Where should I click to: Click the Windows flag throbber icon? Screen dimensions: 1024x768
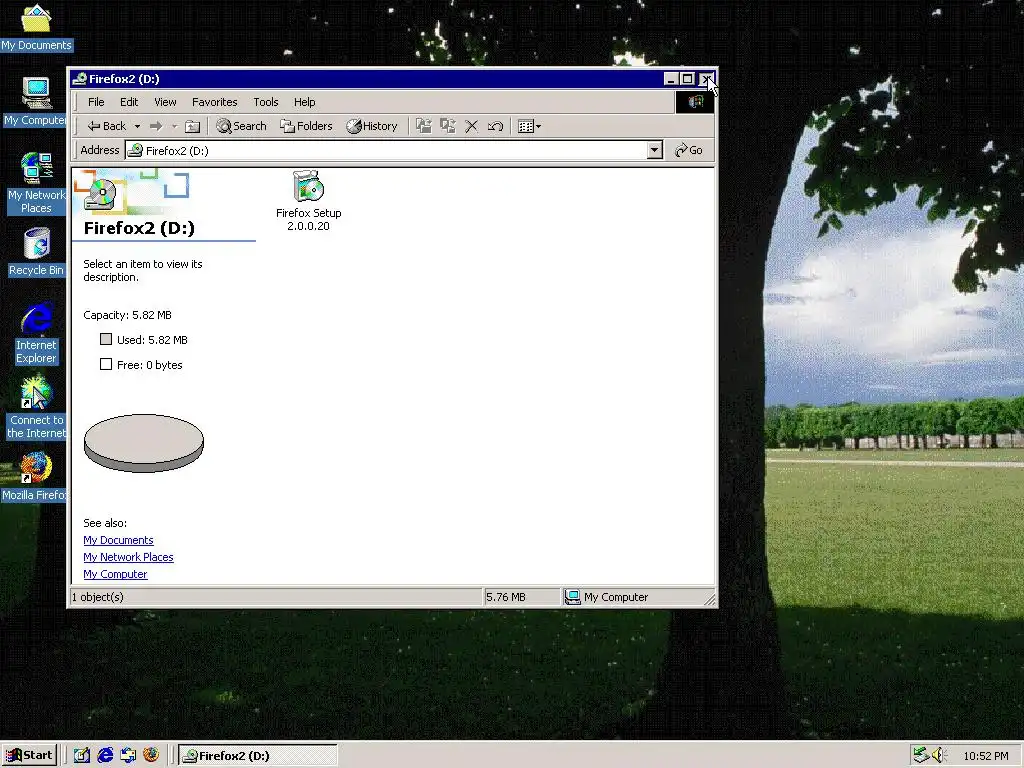[x=695, y=102]
